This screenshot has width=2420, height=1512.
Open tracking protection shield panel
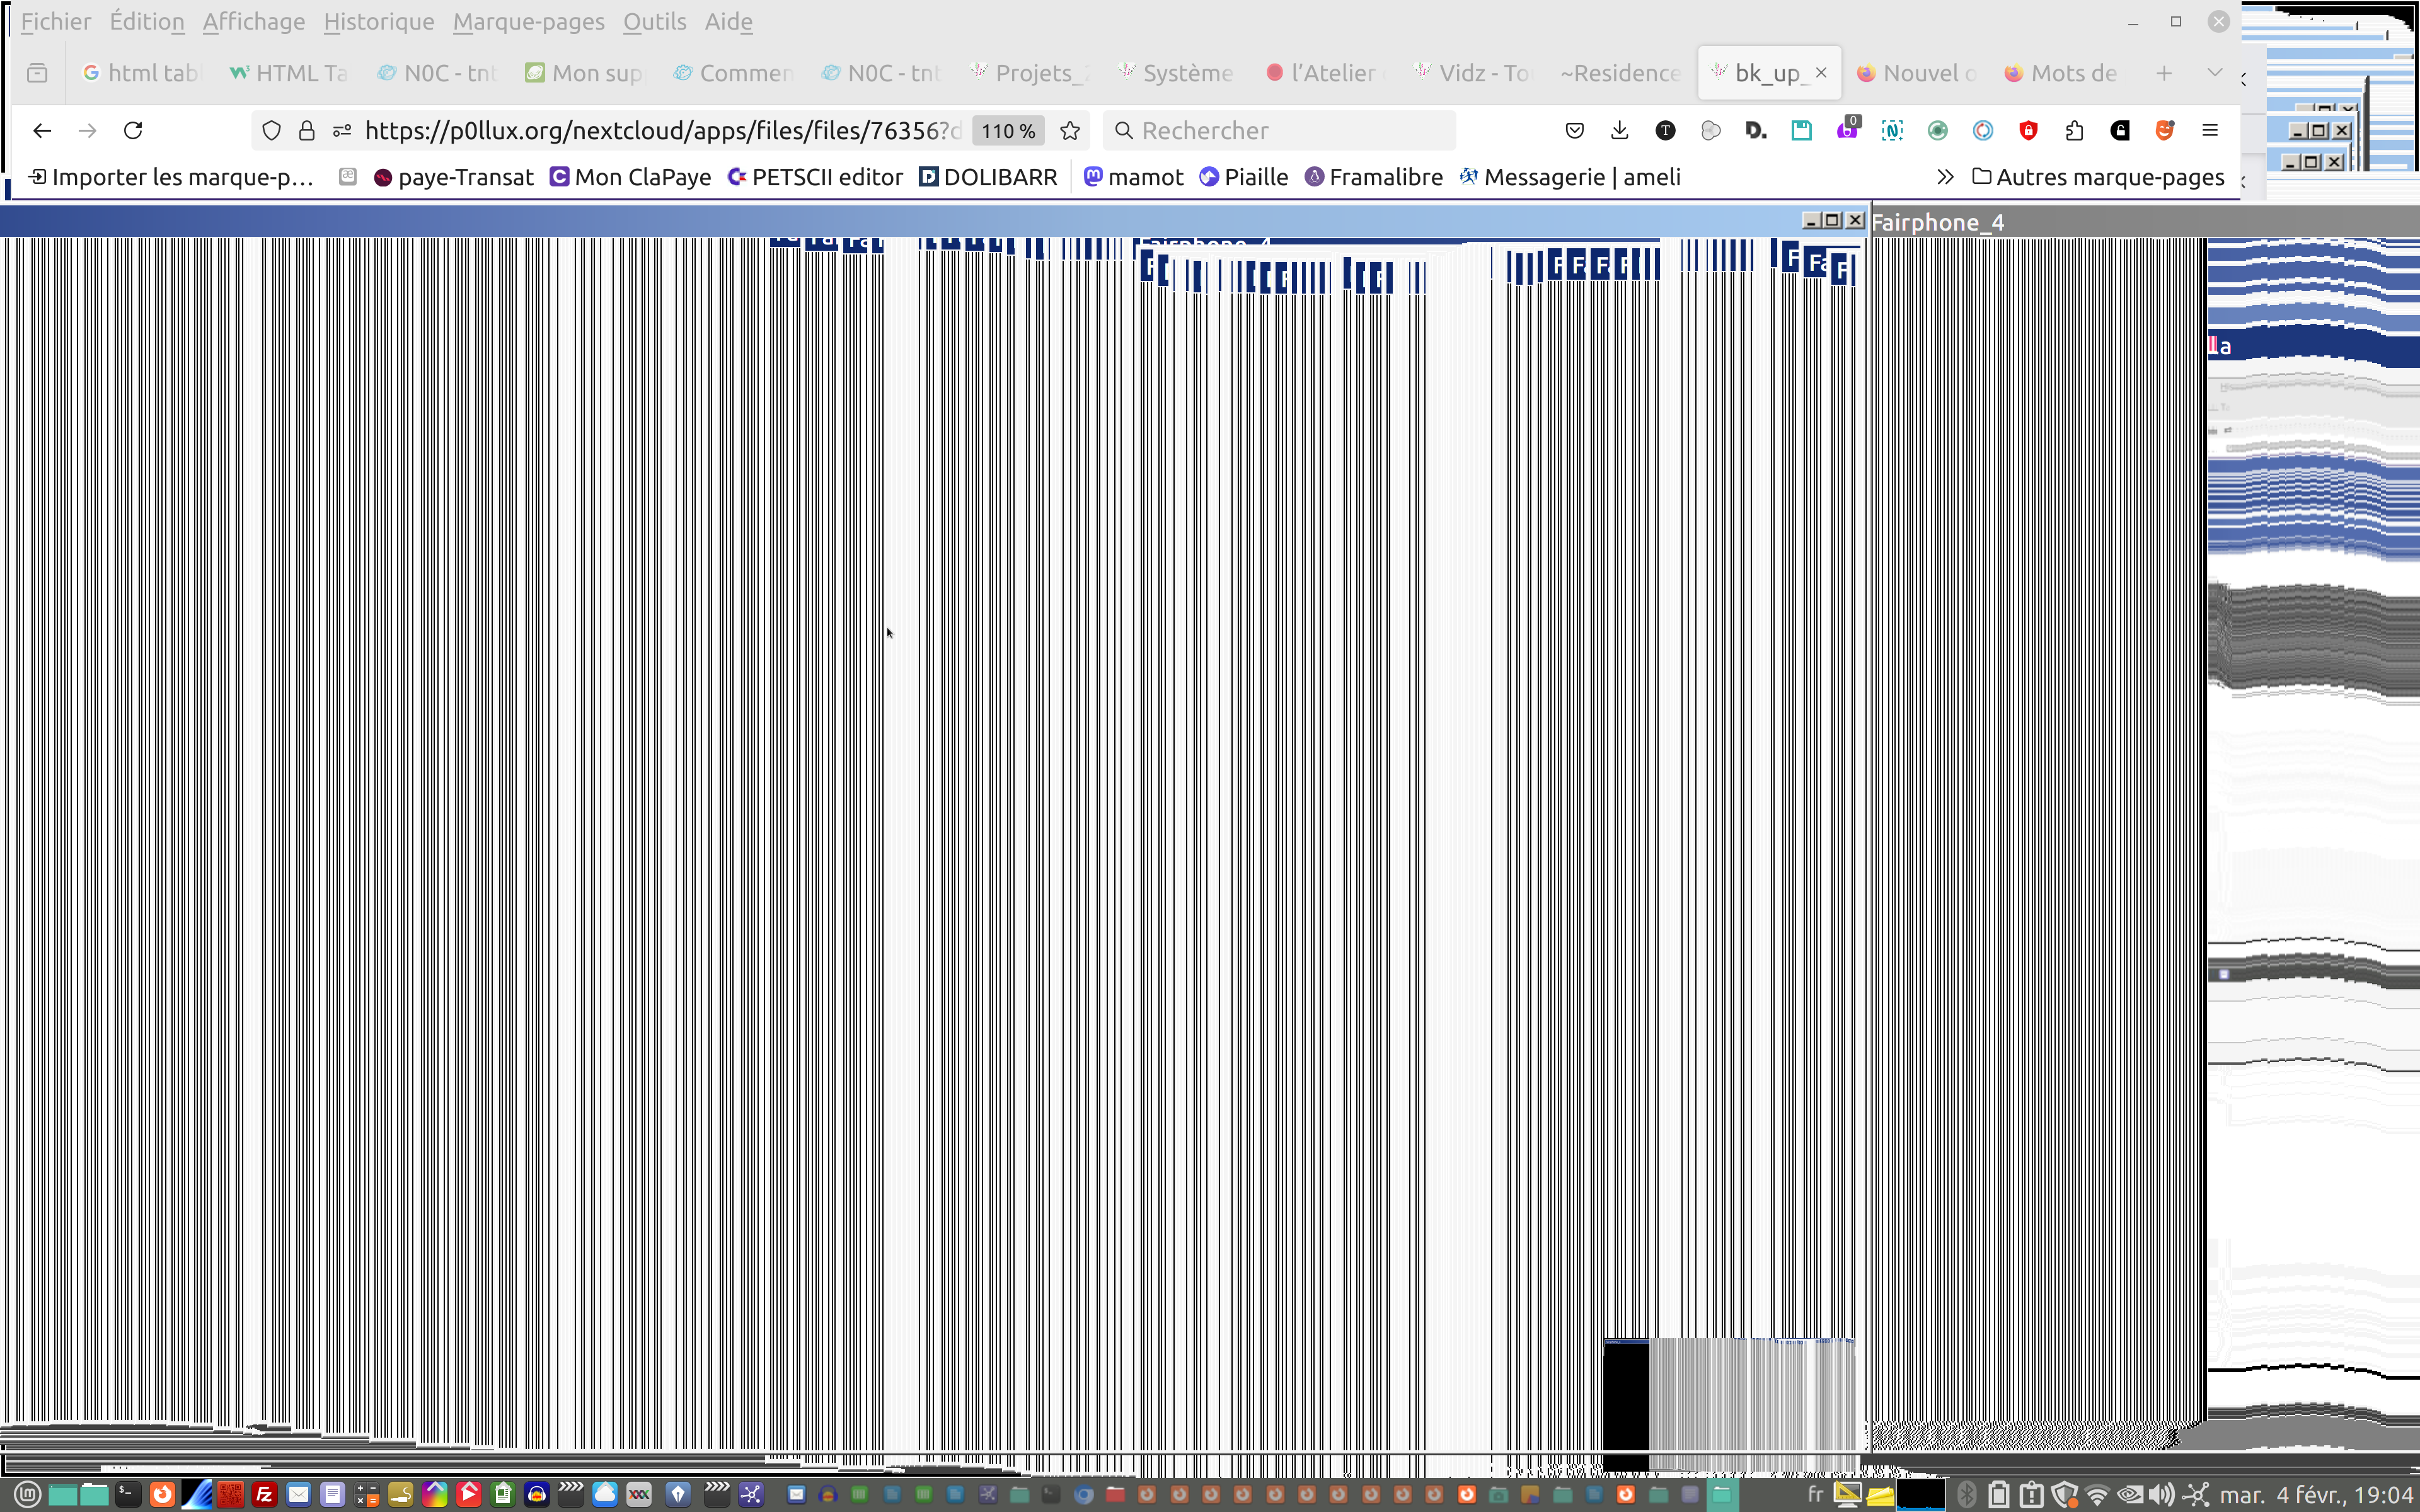[x=271, y=131]
